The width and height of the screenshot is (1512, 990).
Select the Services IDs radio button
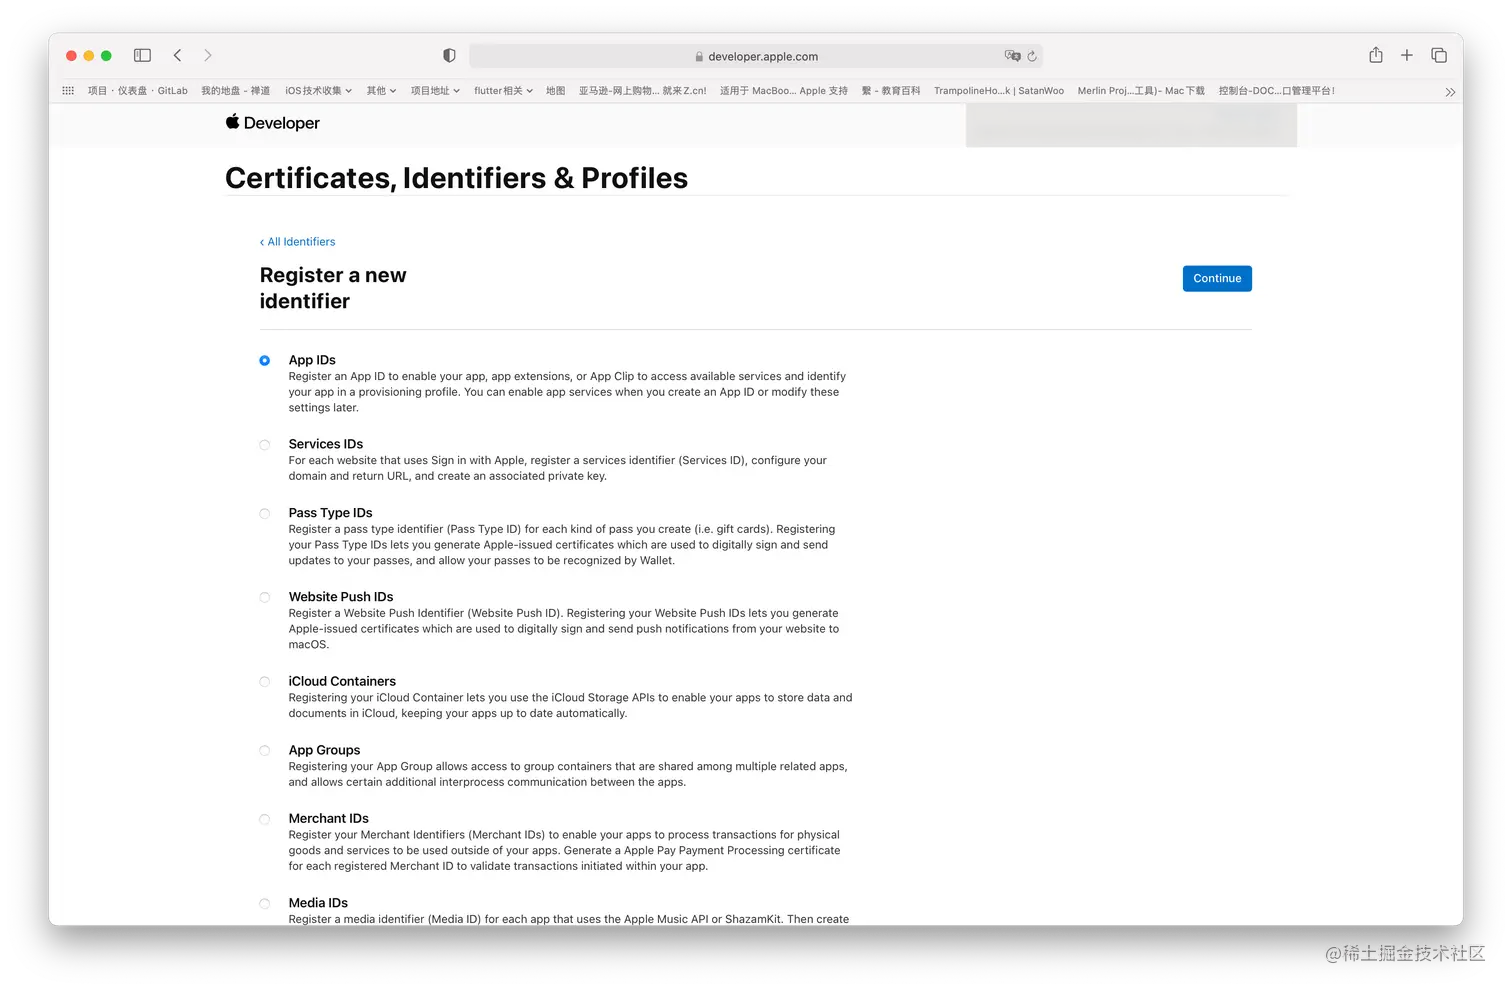click(265, 445)
